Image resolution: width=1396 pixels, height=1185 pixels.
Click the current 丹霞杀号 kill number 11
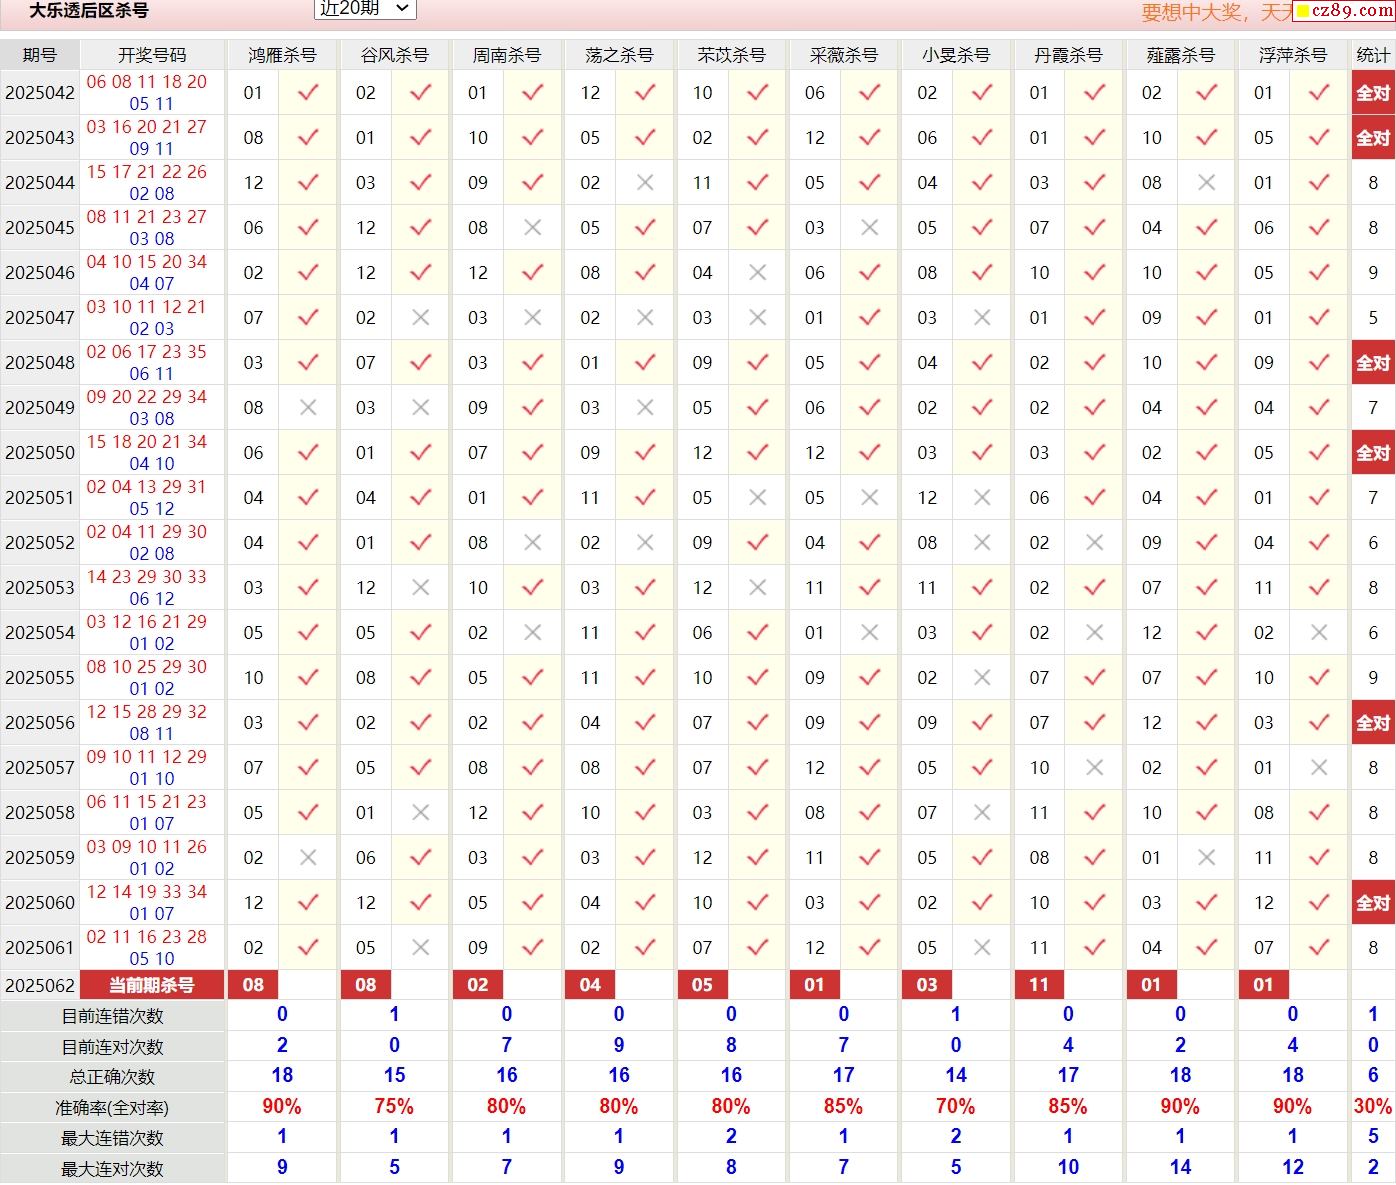1039,985
